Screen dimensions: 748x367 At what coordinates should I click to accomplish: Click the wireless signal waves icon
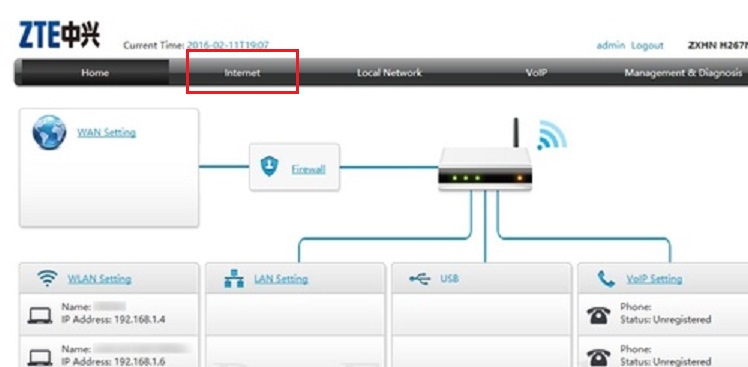tap(551, 135)
